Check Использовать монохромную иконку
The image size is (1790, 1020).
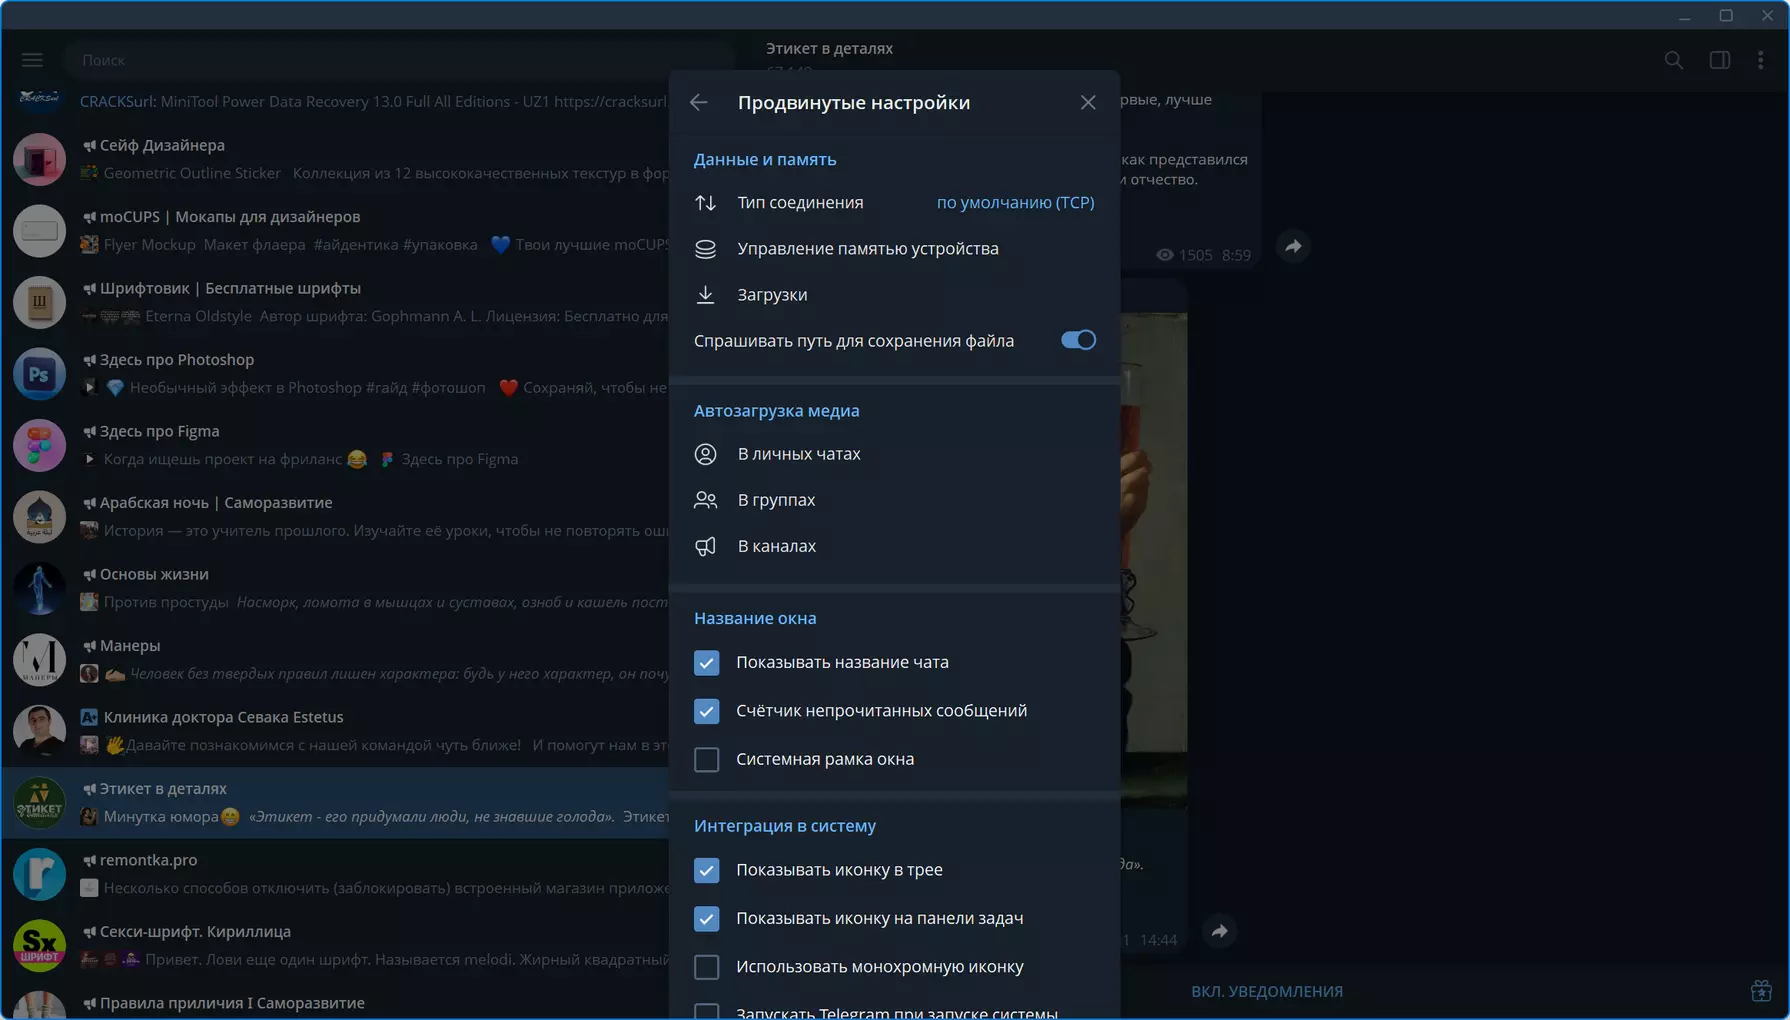(707, 967)
